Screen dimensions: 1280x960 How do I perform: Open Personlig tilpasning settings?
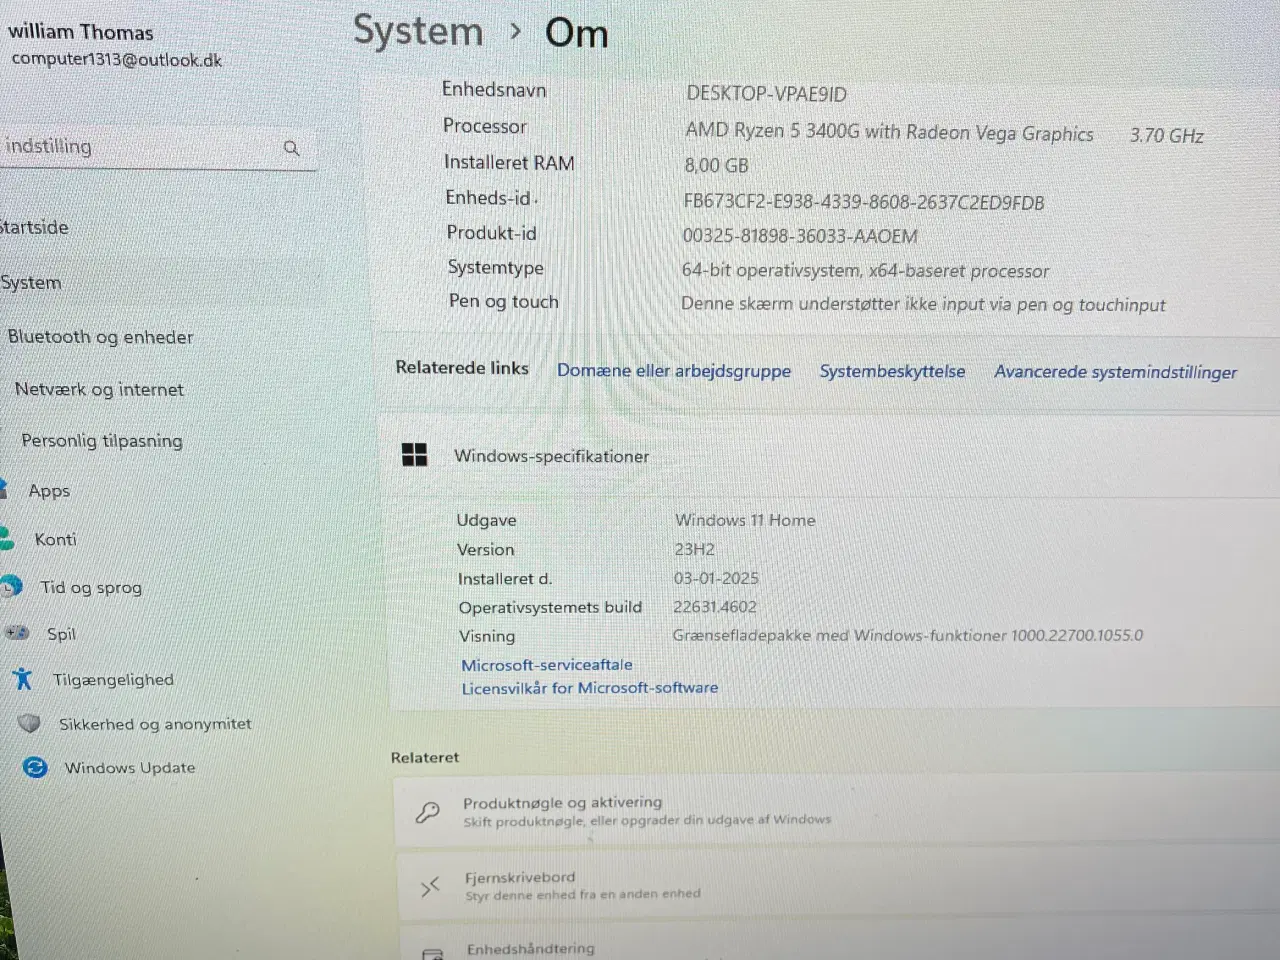(102, 440)
